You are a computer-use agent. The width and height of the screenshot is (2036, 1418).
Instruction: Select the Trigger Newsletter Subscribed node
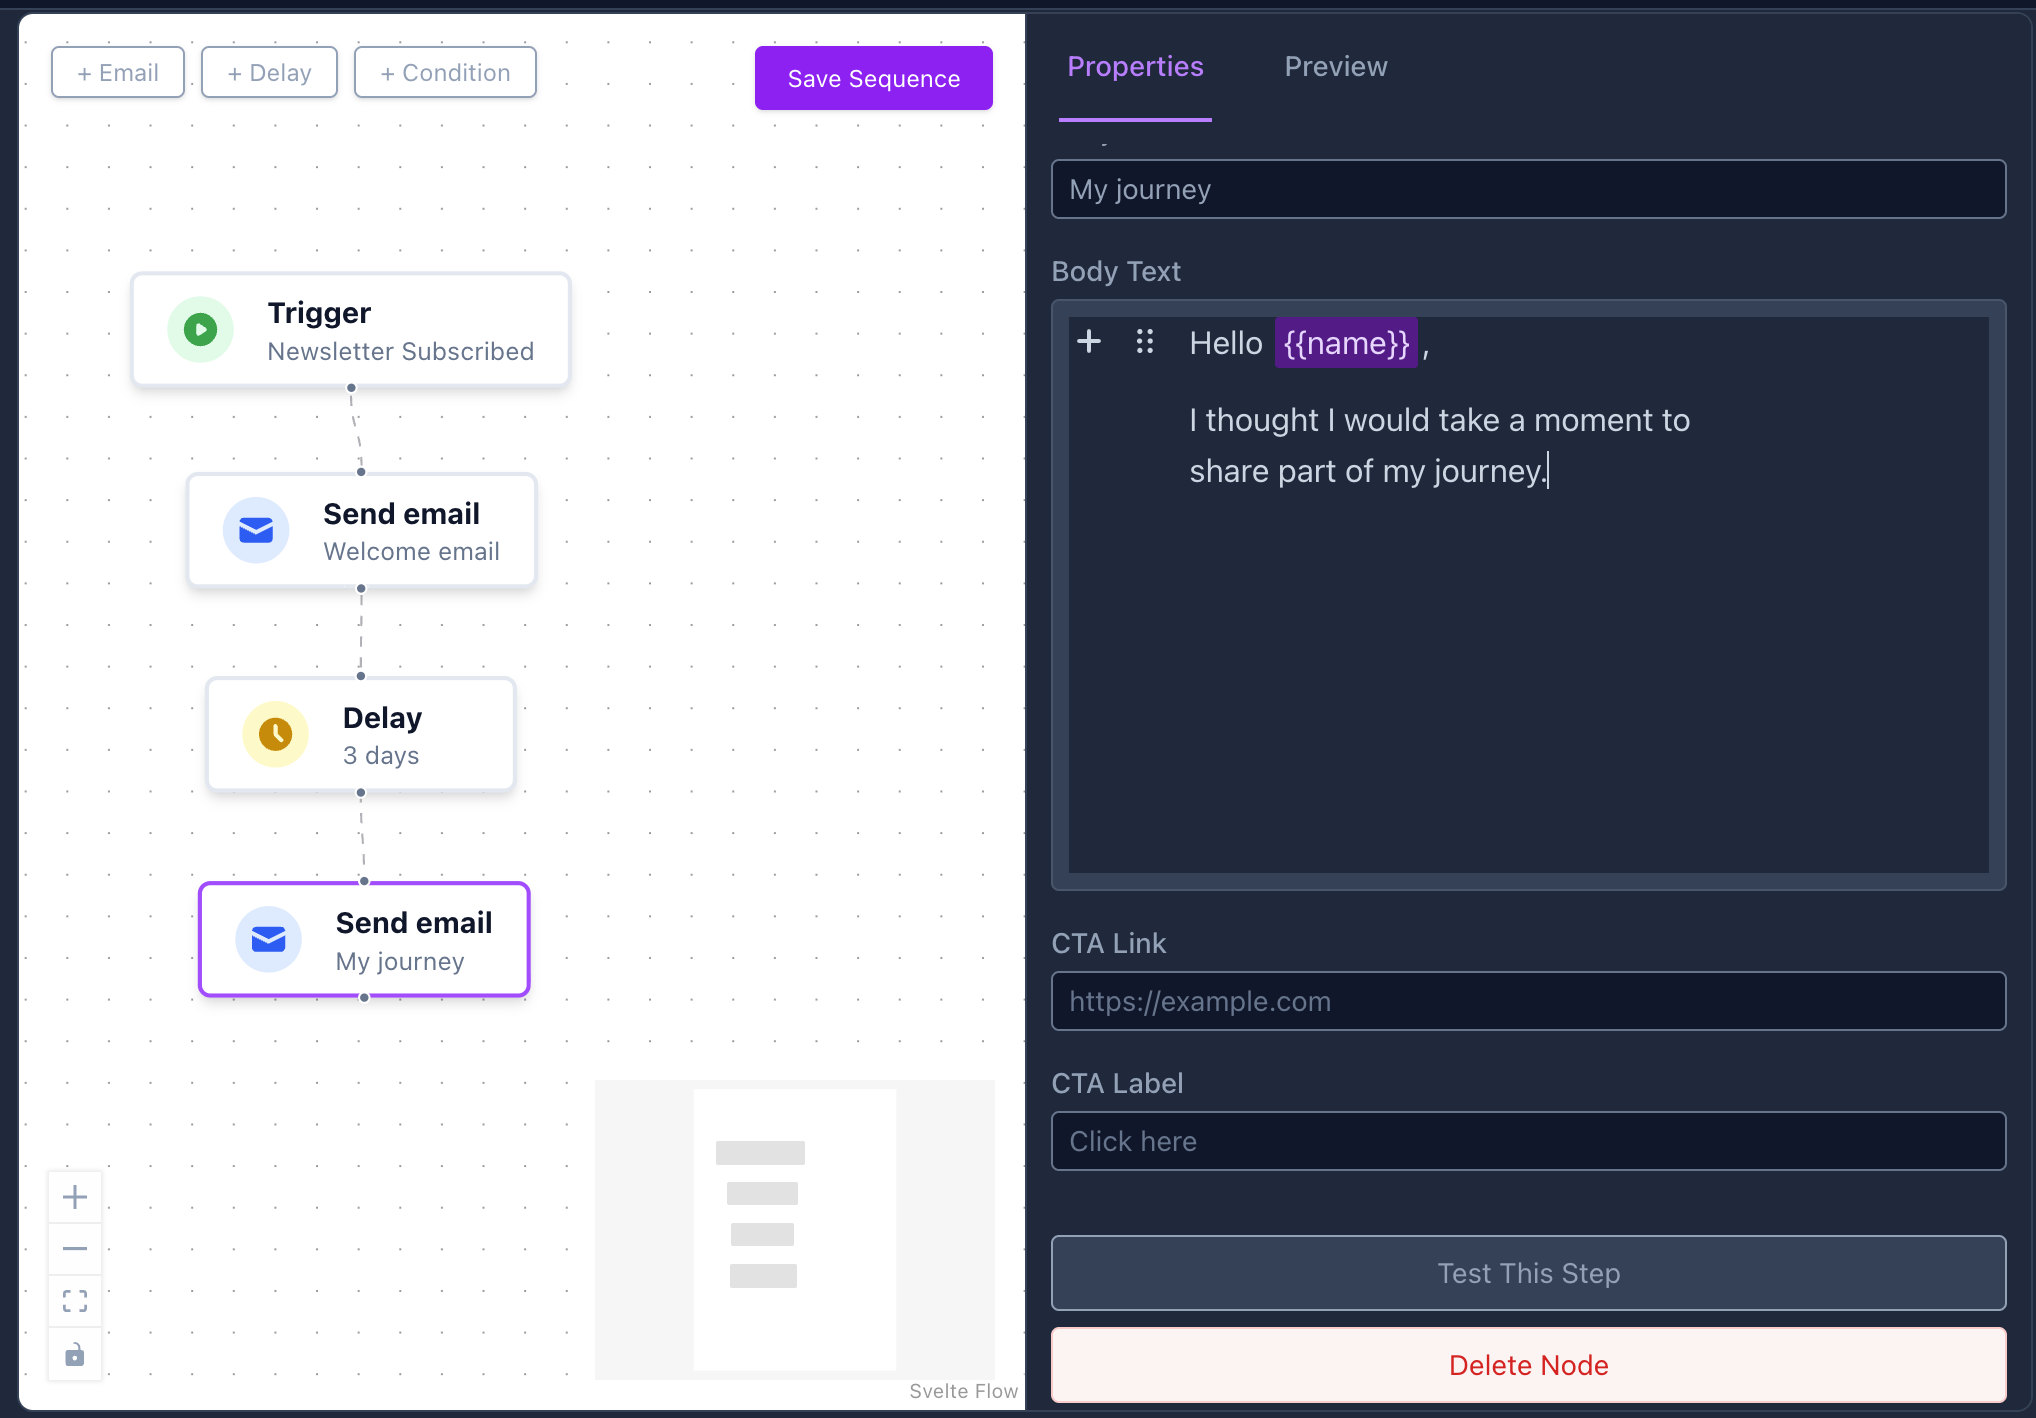coord(351,329)
